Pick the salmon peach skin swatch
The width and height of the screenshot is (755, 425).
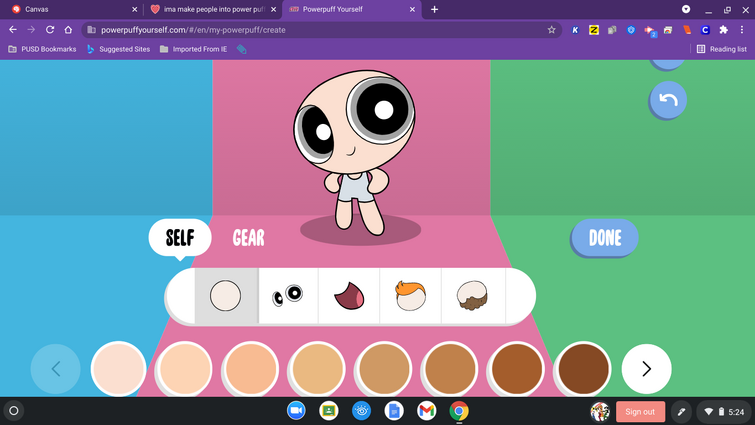pos(251,369)
